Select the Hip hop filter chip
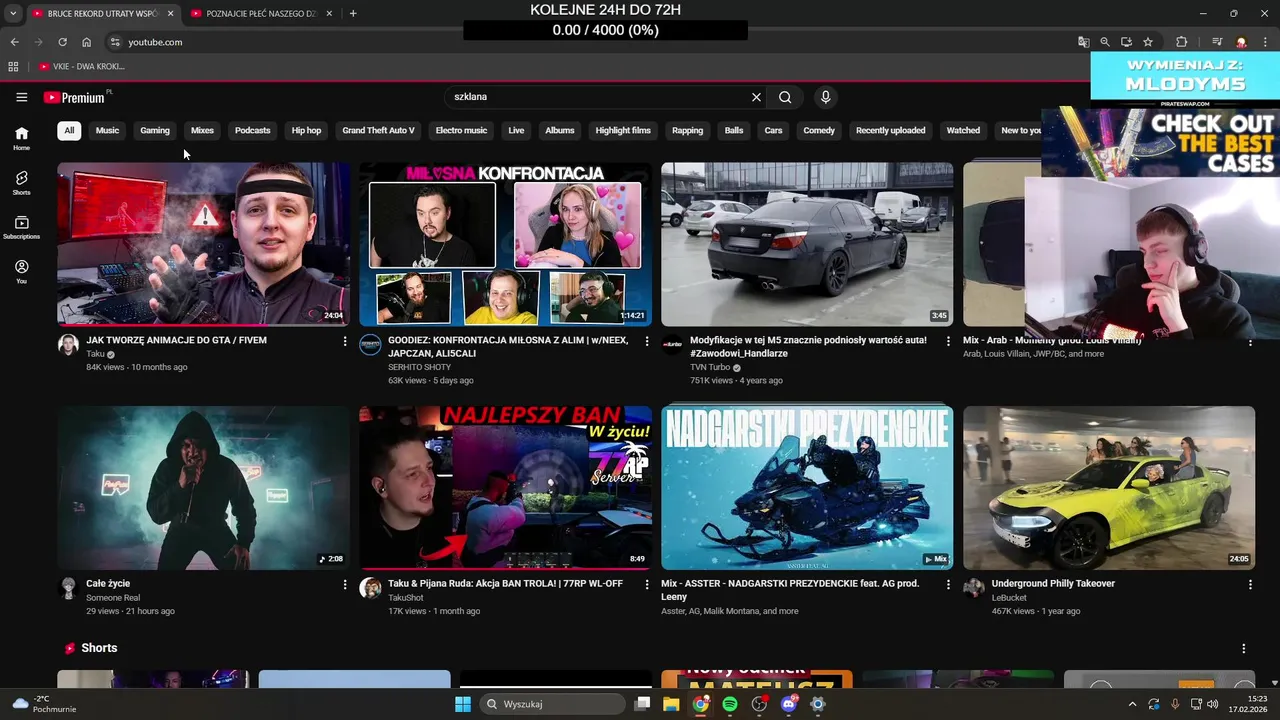The width and height of the screenshot is (1280, 720). [x=306, y=130]
